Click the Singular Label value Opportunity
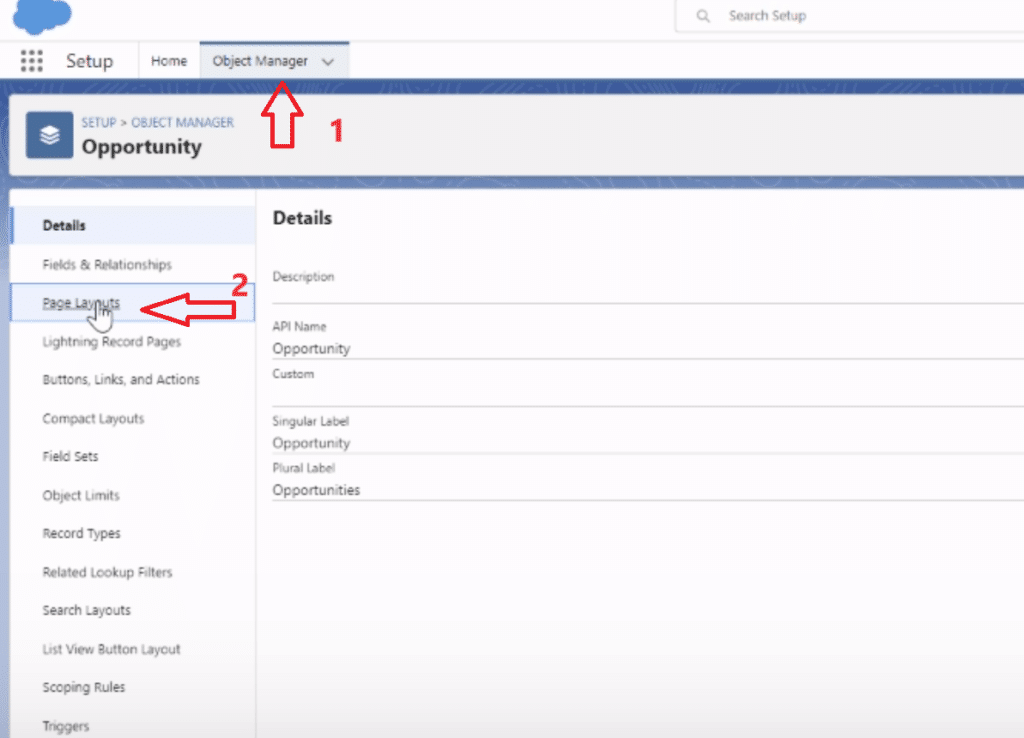Viewport: 1024px width, 738px height. click(312, 443)
